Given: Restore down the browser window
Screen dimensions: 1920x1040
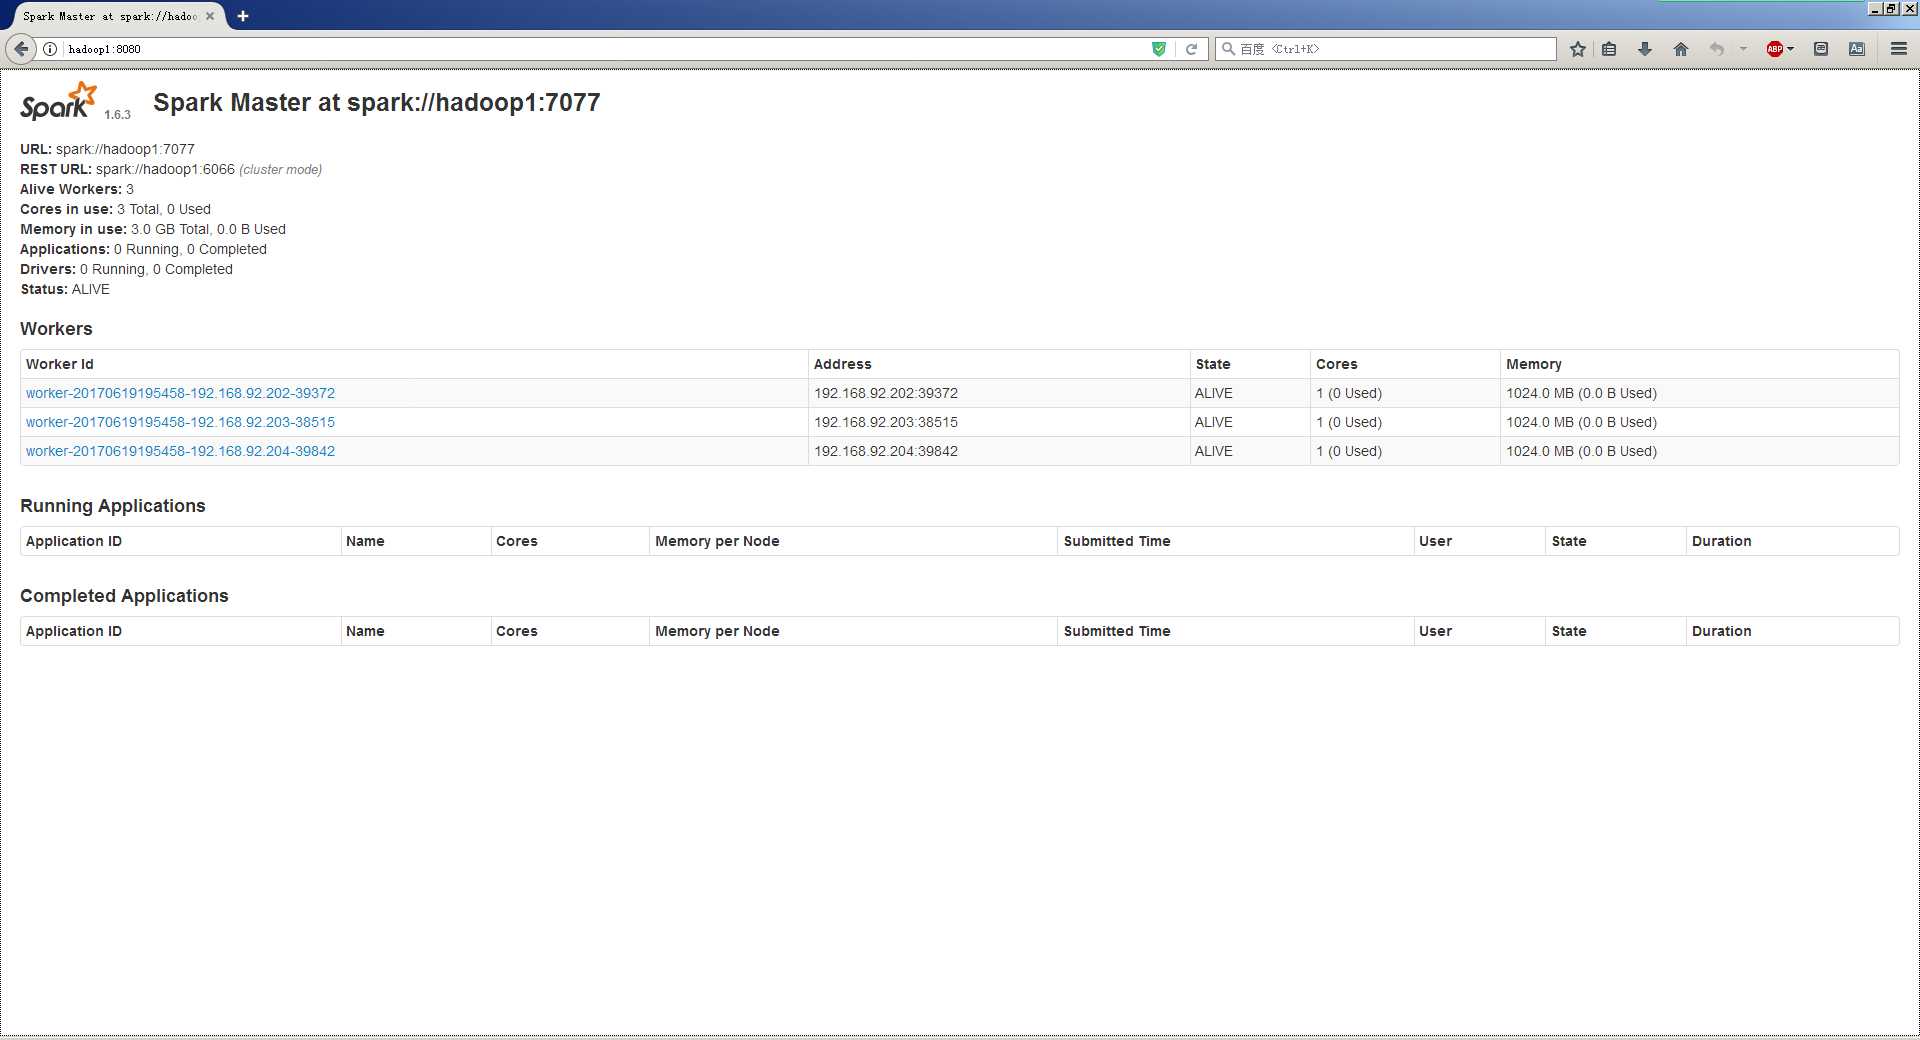Looking at the screenshot, I should 1892,8.
